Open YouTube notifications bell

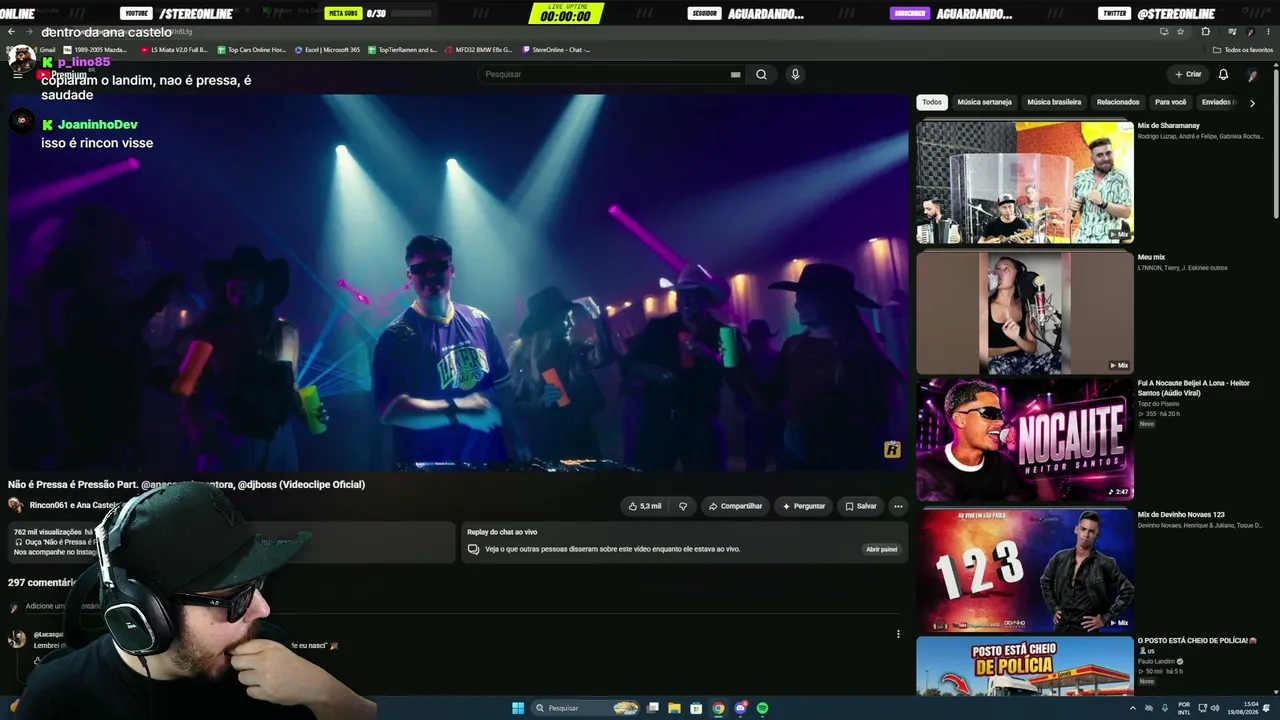(1223, 74)
